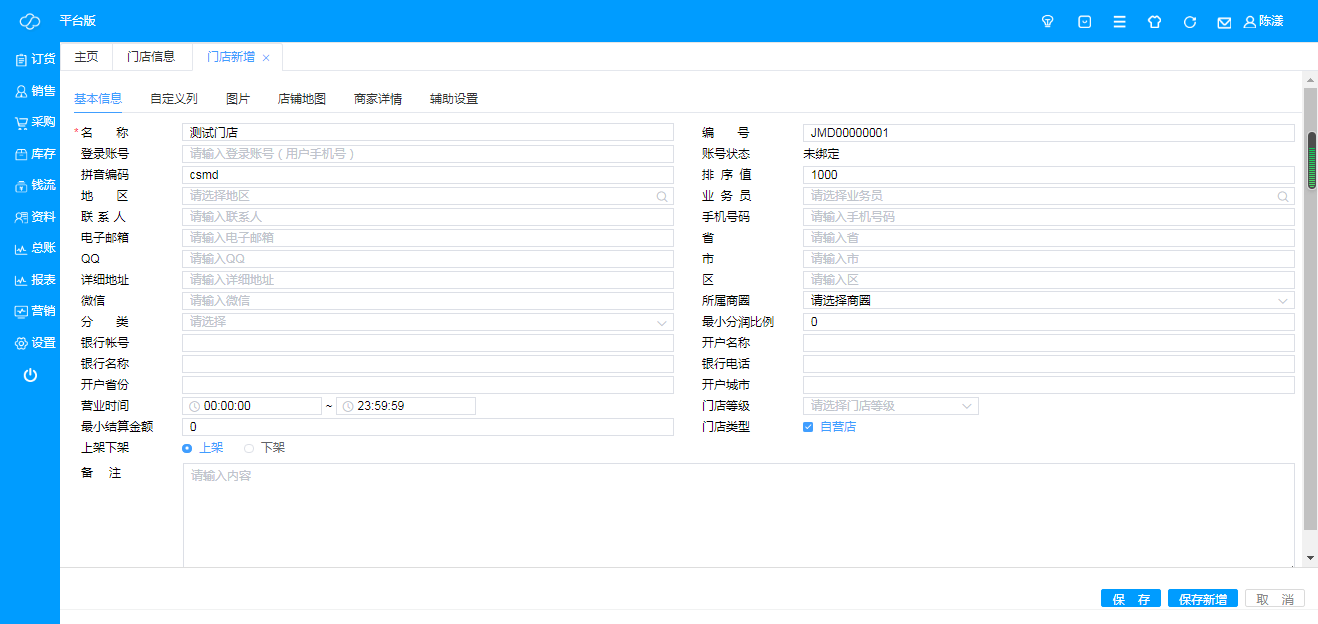This screenshot has height=624, width=1318.
Task: Click the lightbulb tips icon in header
Action: [1048, 21]
